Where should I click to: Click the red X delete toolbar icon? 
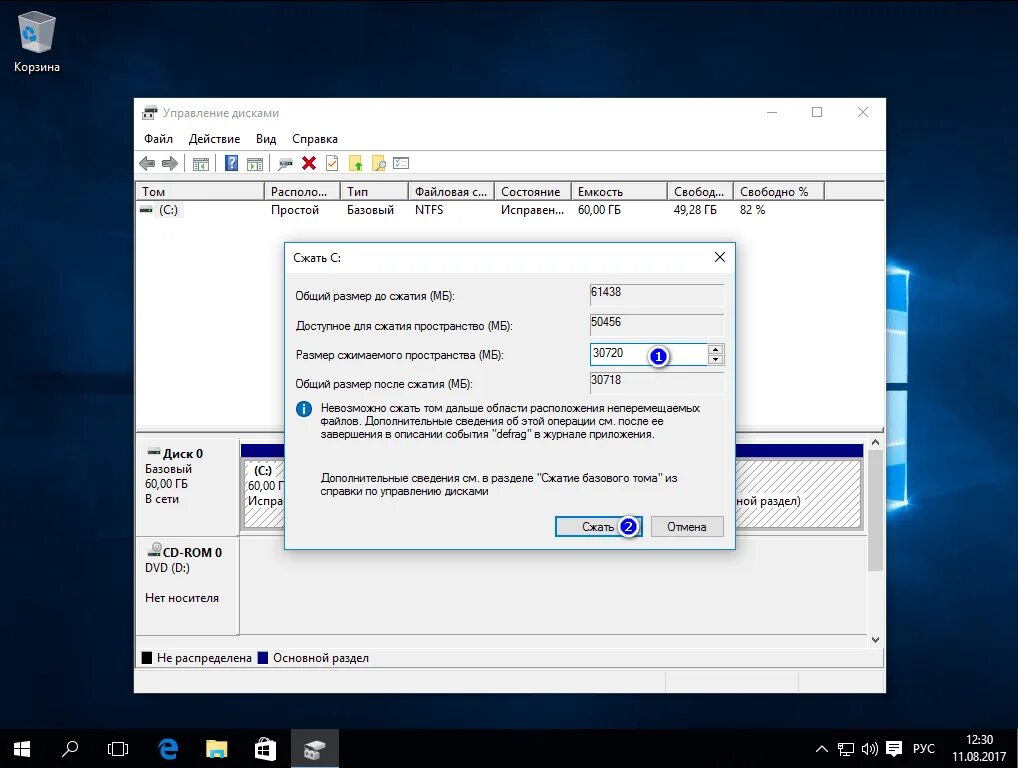pos(309,163)
